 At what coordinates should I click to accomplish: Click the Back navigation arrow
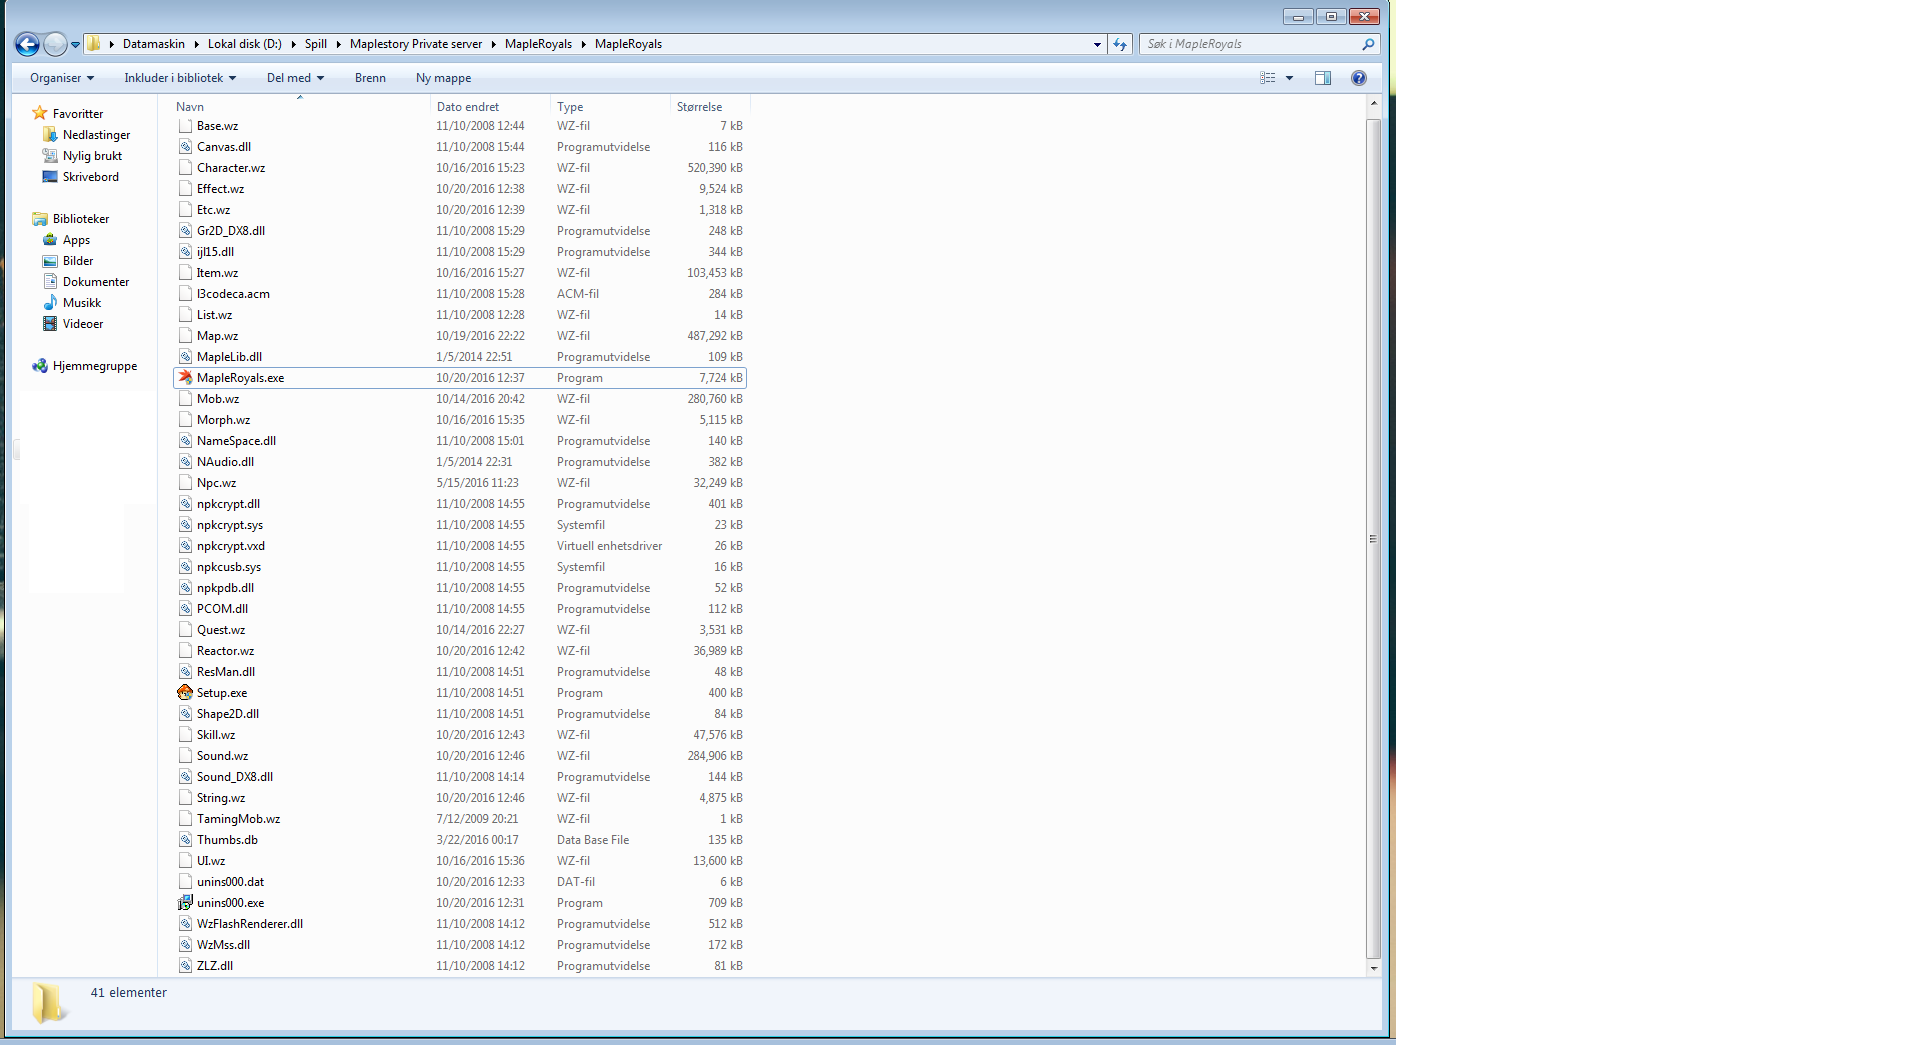(27, 44)
